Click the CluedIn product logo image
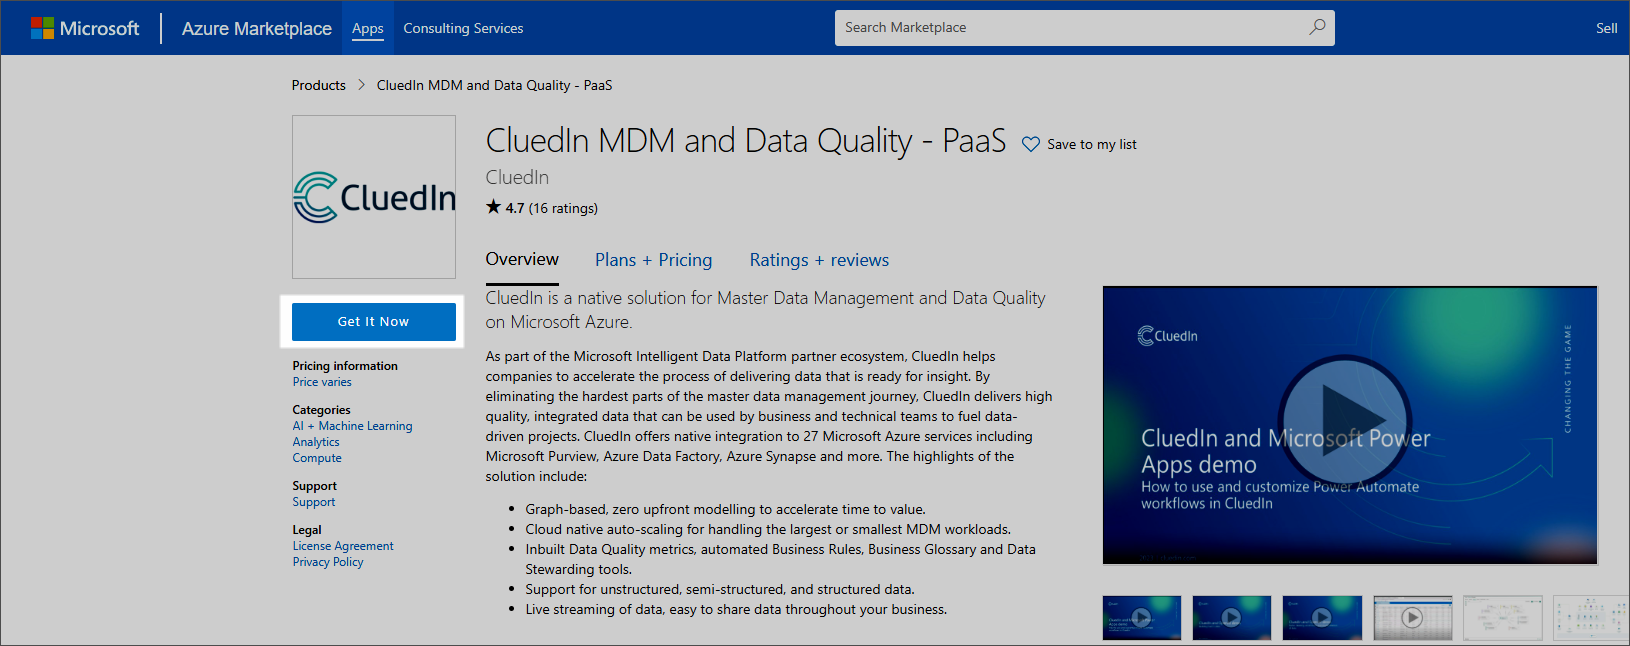This screenshot has height=646, width=1630. point(374,197)
